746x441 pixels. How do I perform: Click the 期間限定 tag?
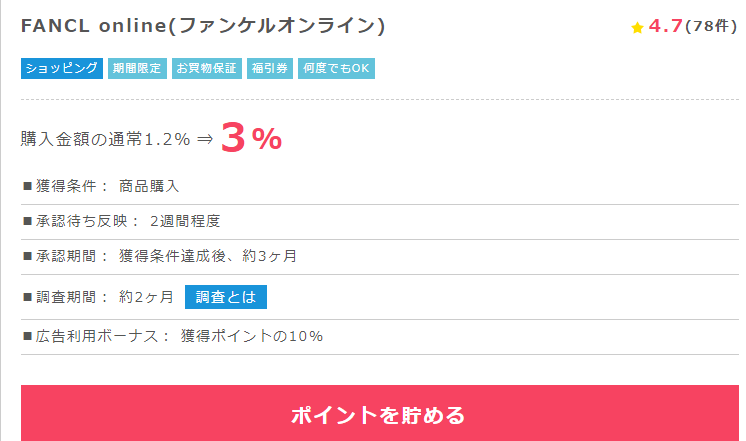[137, 69]
